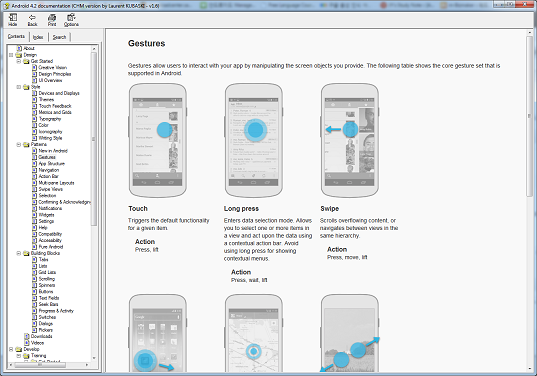Viewport: 537px width, 376px height.
Task: Open the Notifications topic
Action: (x=50, y=209)
